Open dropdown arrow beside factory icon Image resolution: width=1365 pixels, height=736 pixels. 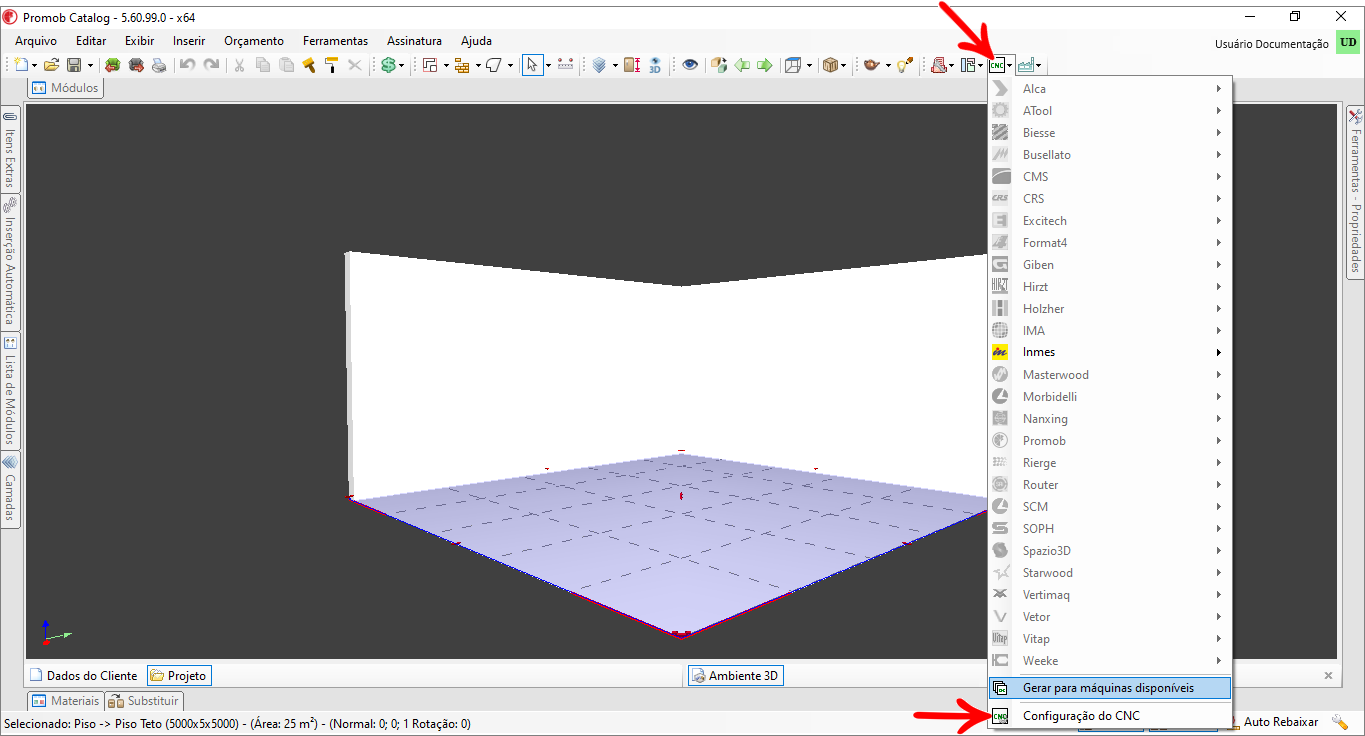tap(1039, 65)
